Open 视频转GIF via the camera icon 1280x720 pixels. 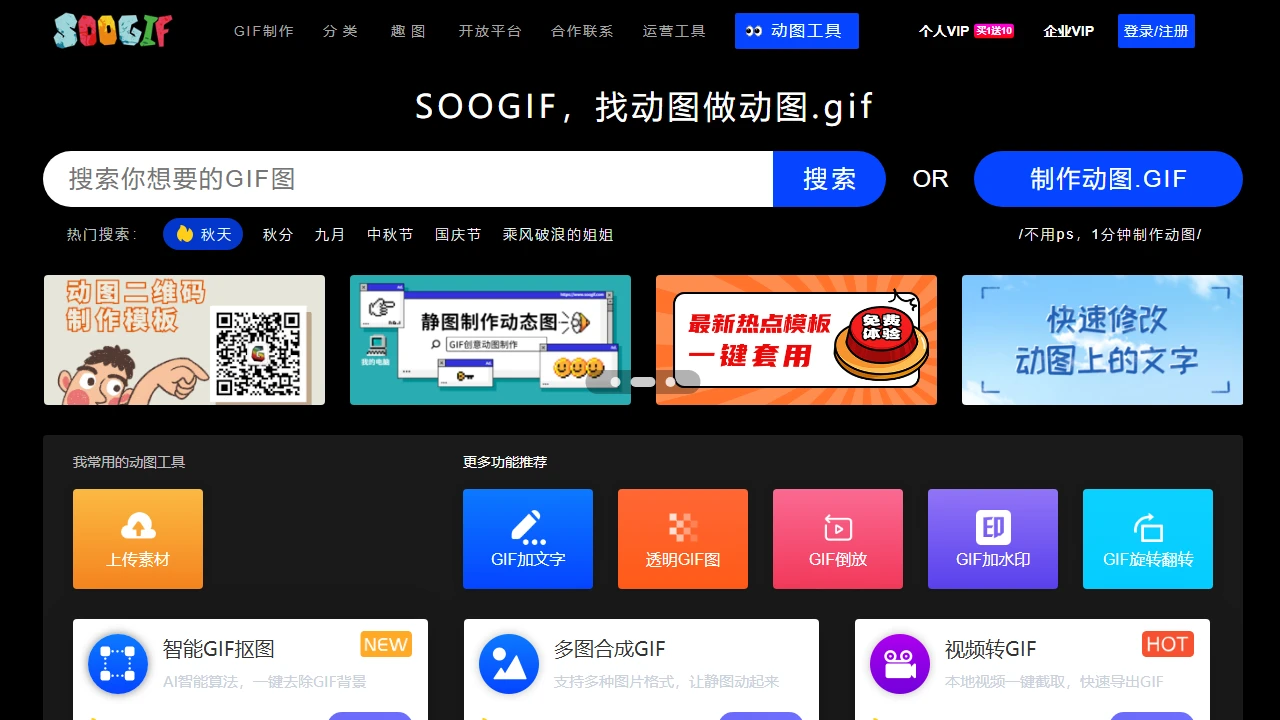point(900,662)
